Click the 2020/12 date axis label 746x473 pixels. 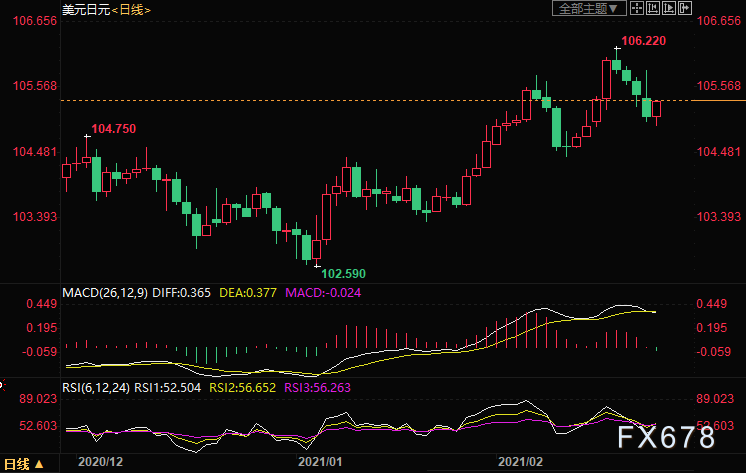(x=100, y=462)
